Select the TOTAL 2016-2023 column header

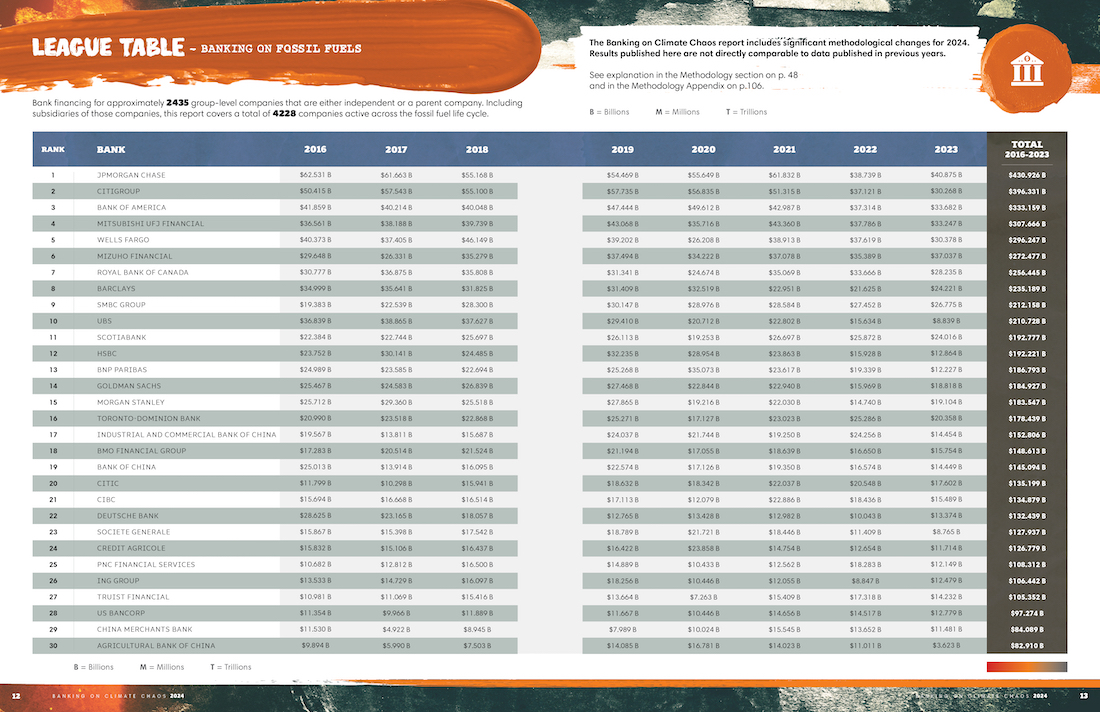[1027, 149]
